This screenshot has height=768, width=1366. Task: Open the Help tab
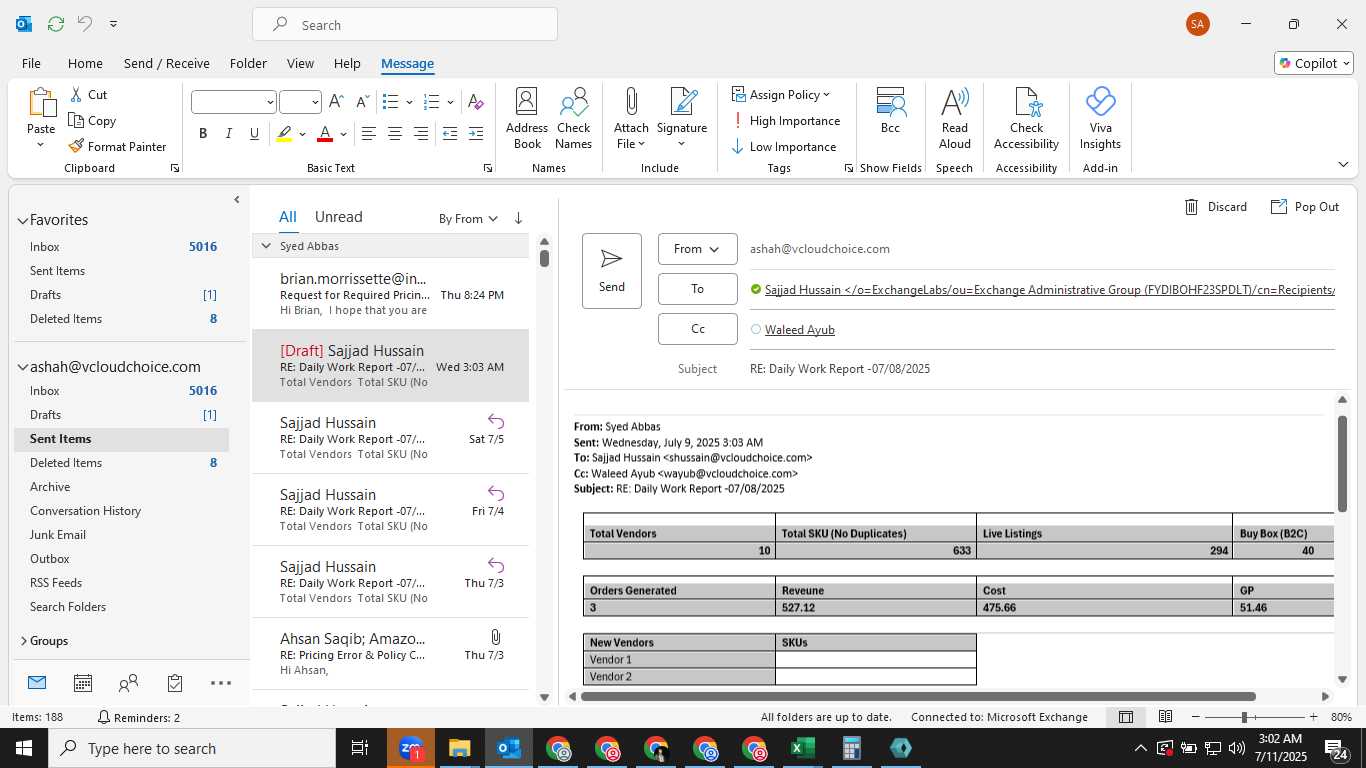347,63
